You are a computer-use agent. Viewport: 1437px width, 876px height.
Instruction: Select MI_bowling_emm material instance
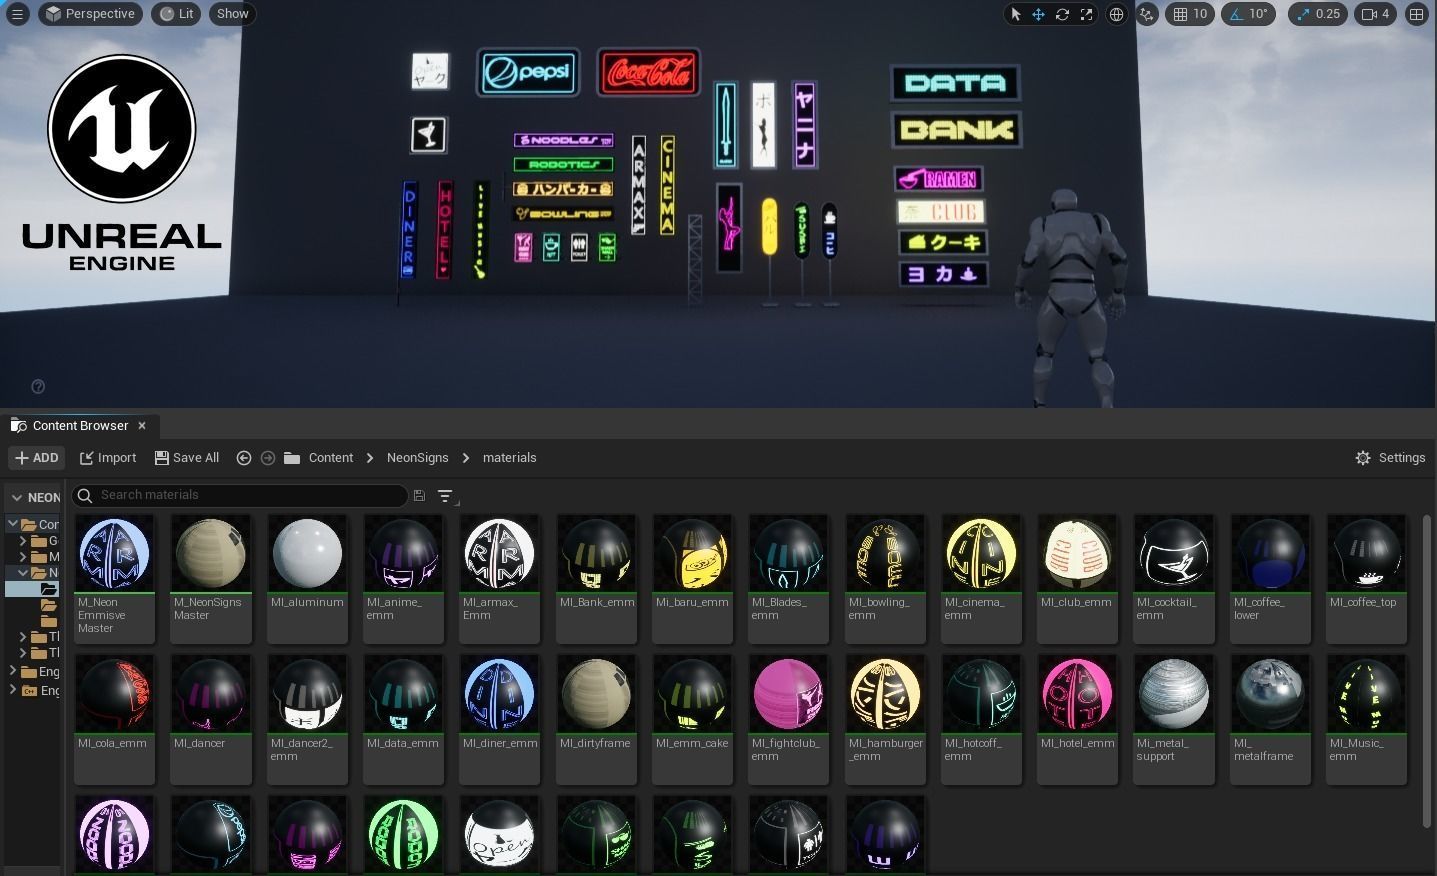[x=886, y=578]
